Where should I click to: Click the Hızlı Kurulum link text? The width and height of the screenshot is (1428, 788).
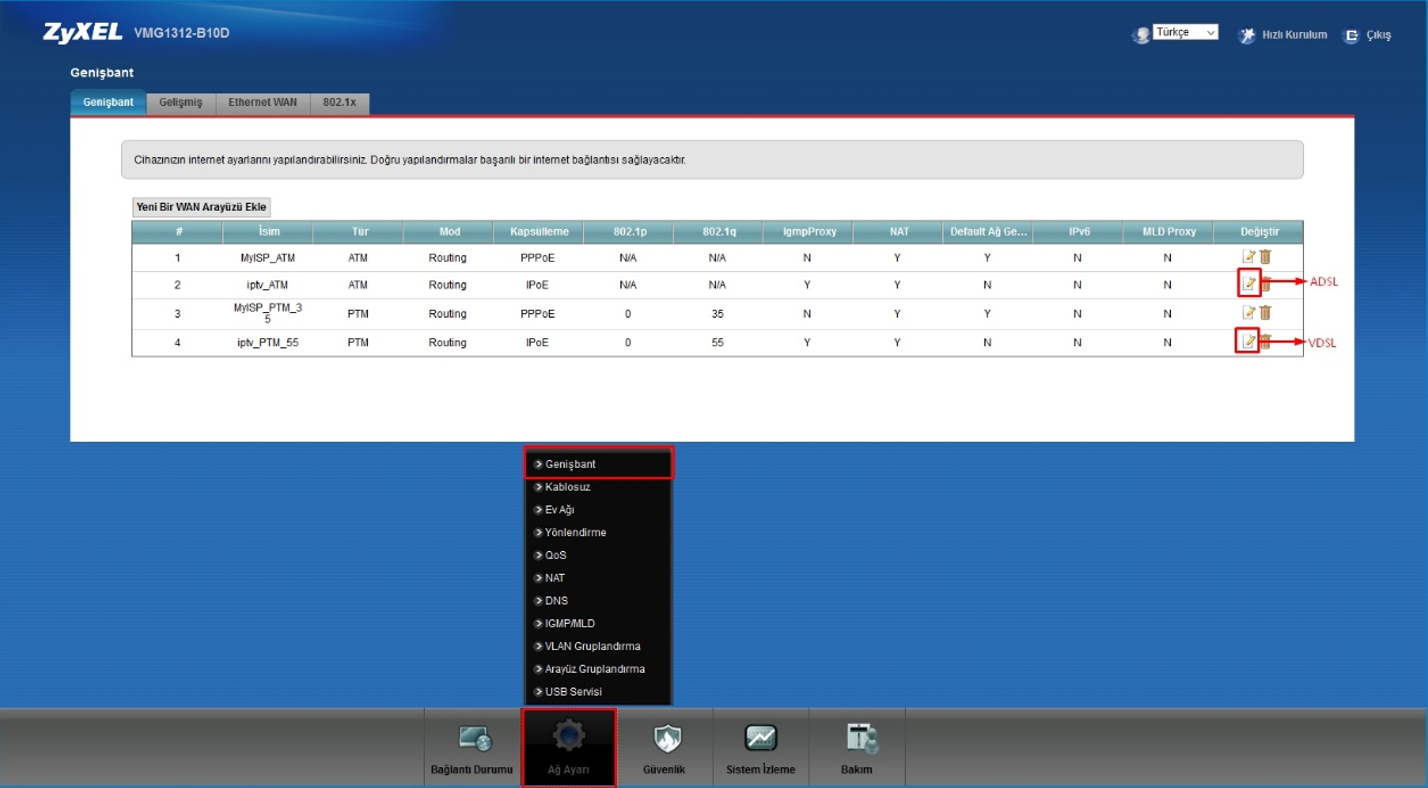tap(1295, 35)
